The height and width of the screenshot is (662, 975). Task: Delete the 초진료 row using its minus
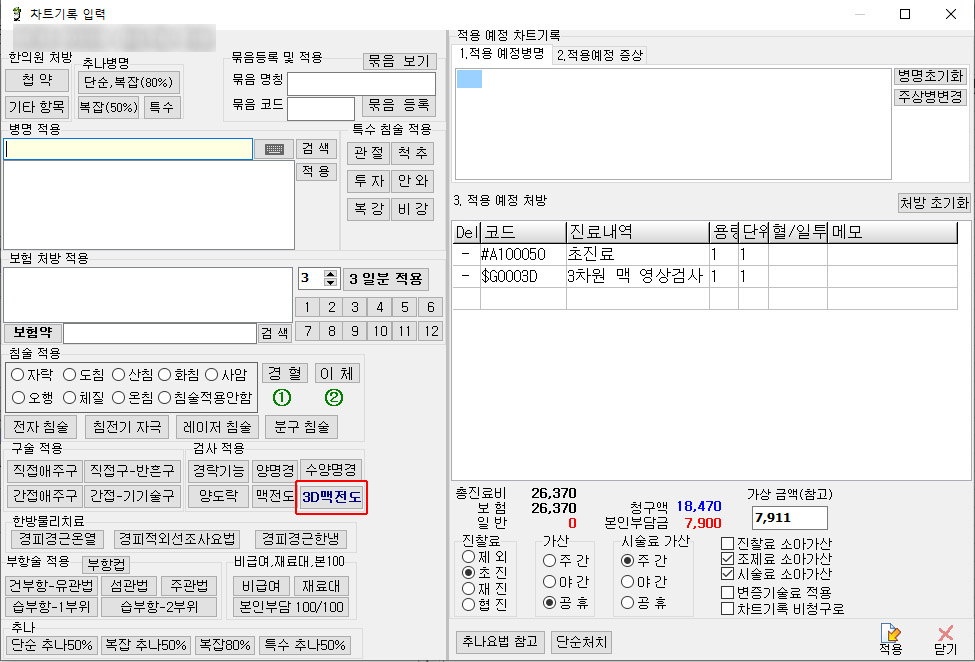tap(465, 255)
